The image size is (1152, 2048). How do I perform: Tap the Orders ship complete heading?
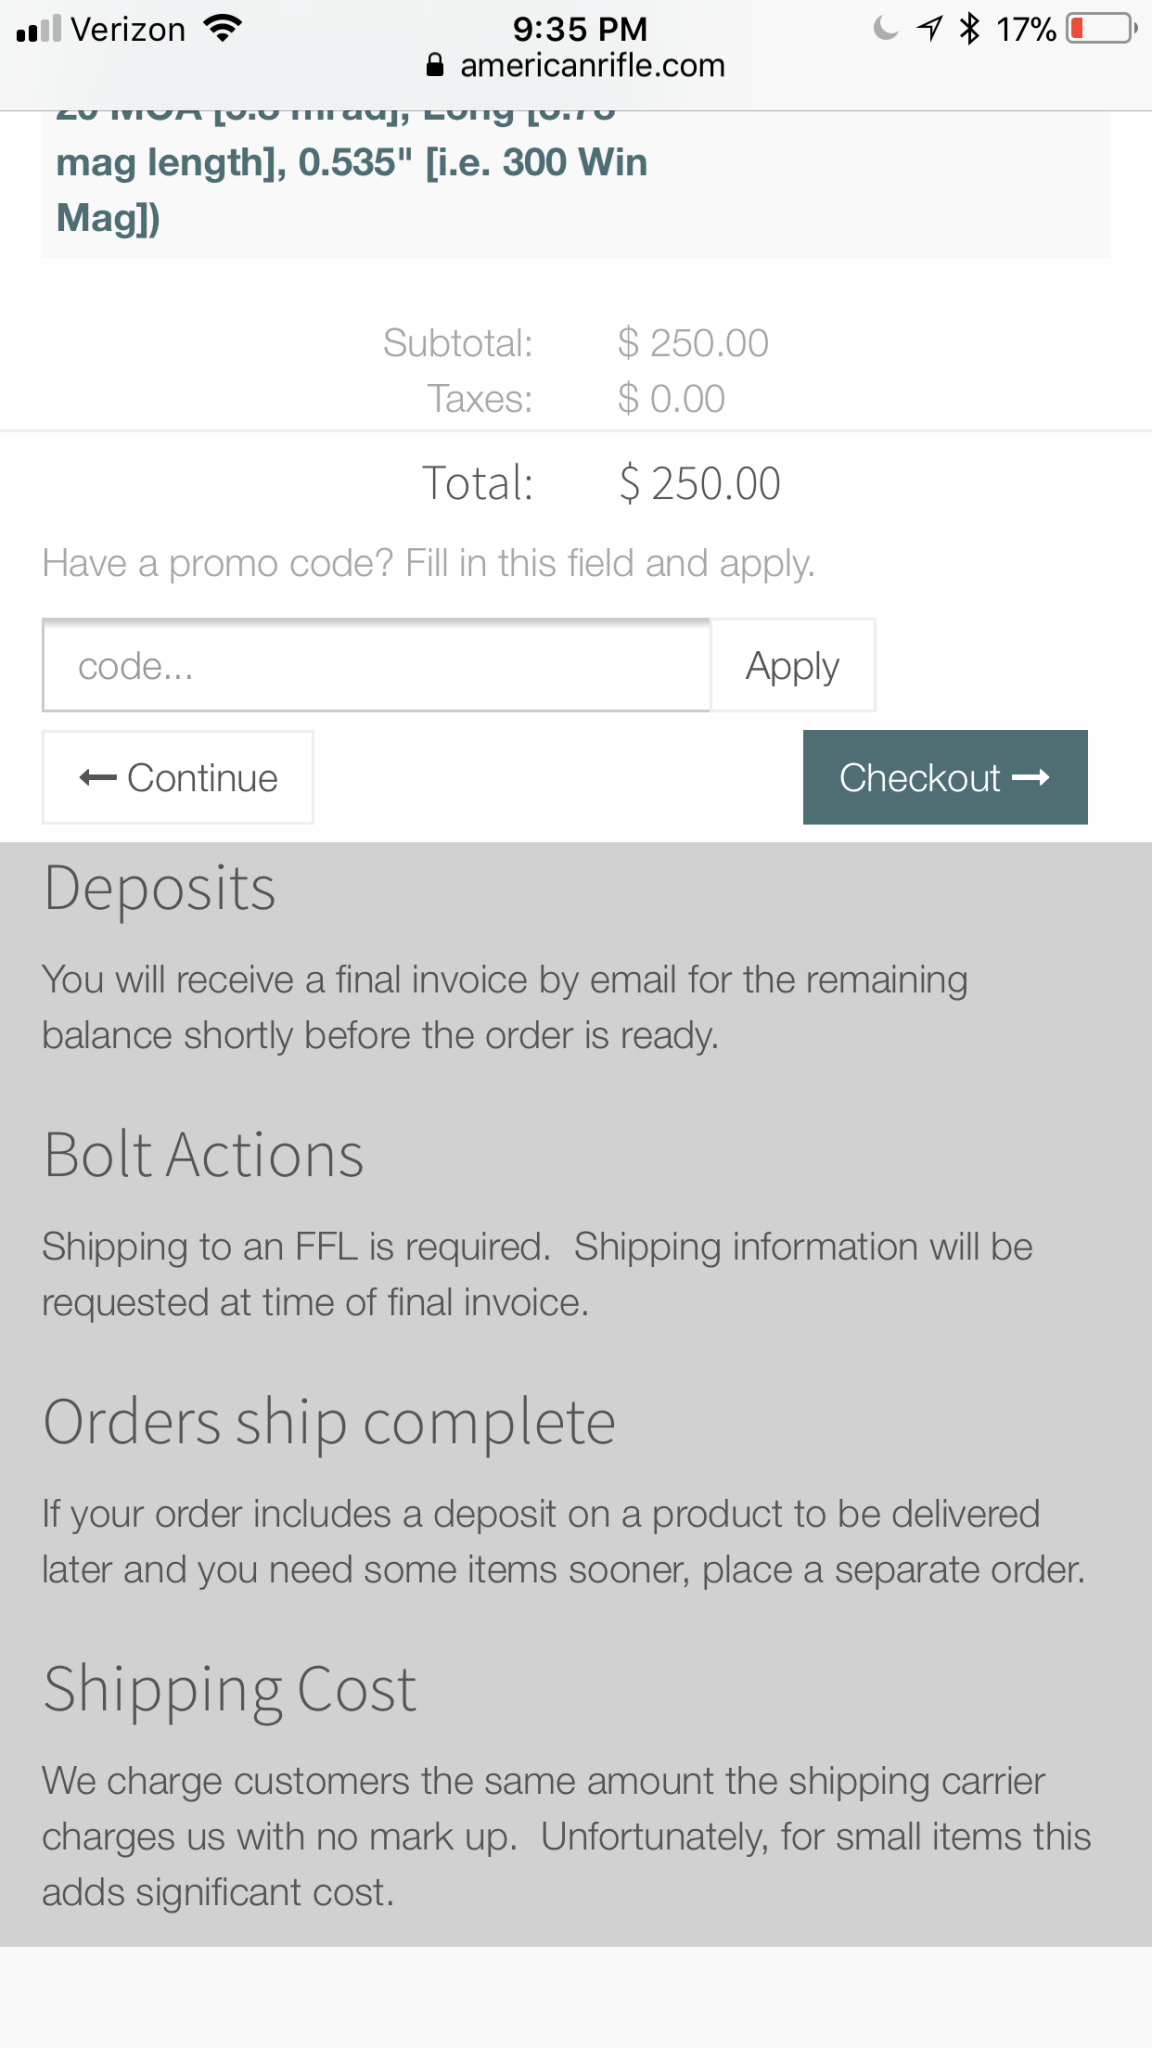point(329,1422)
